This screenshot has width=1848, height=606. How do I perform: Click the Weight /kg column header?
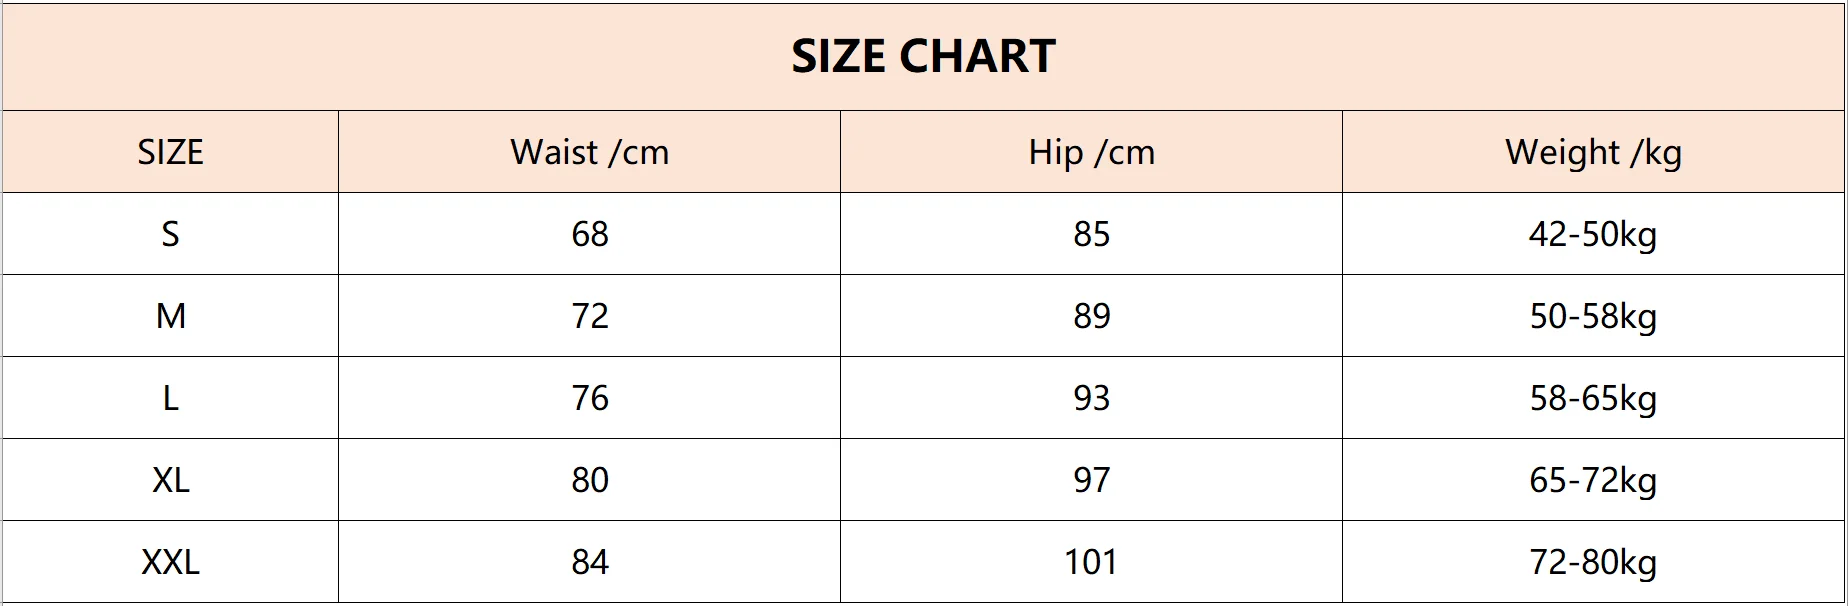(1593, 152)
